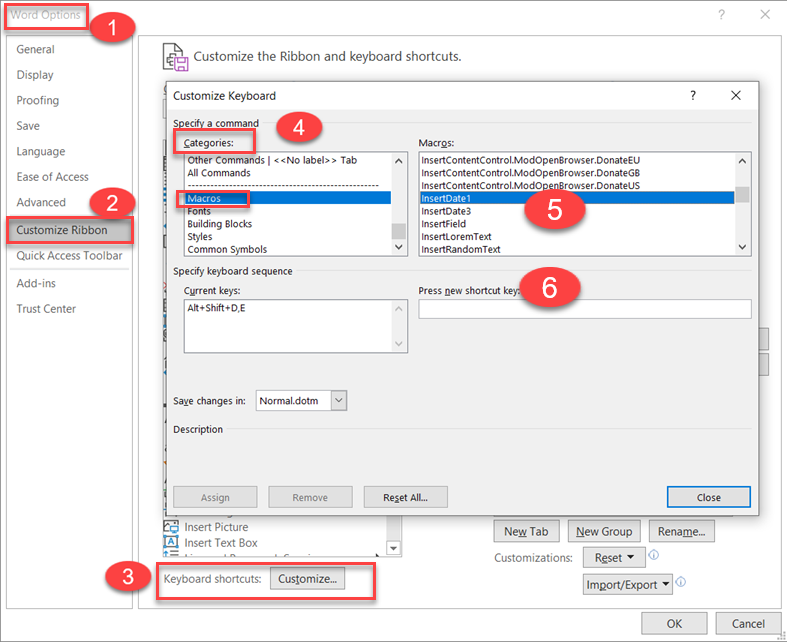Click the Reset All button

[x=406, y=497]
